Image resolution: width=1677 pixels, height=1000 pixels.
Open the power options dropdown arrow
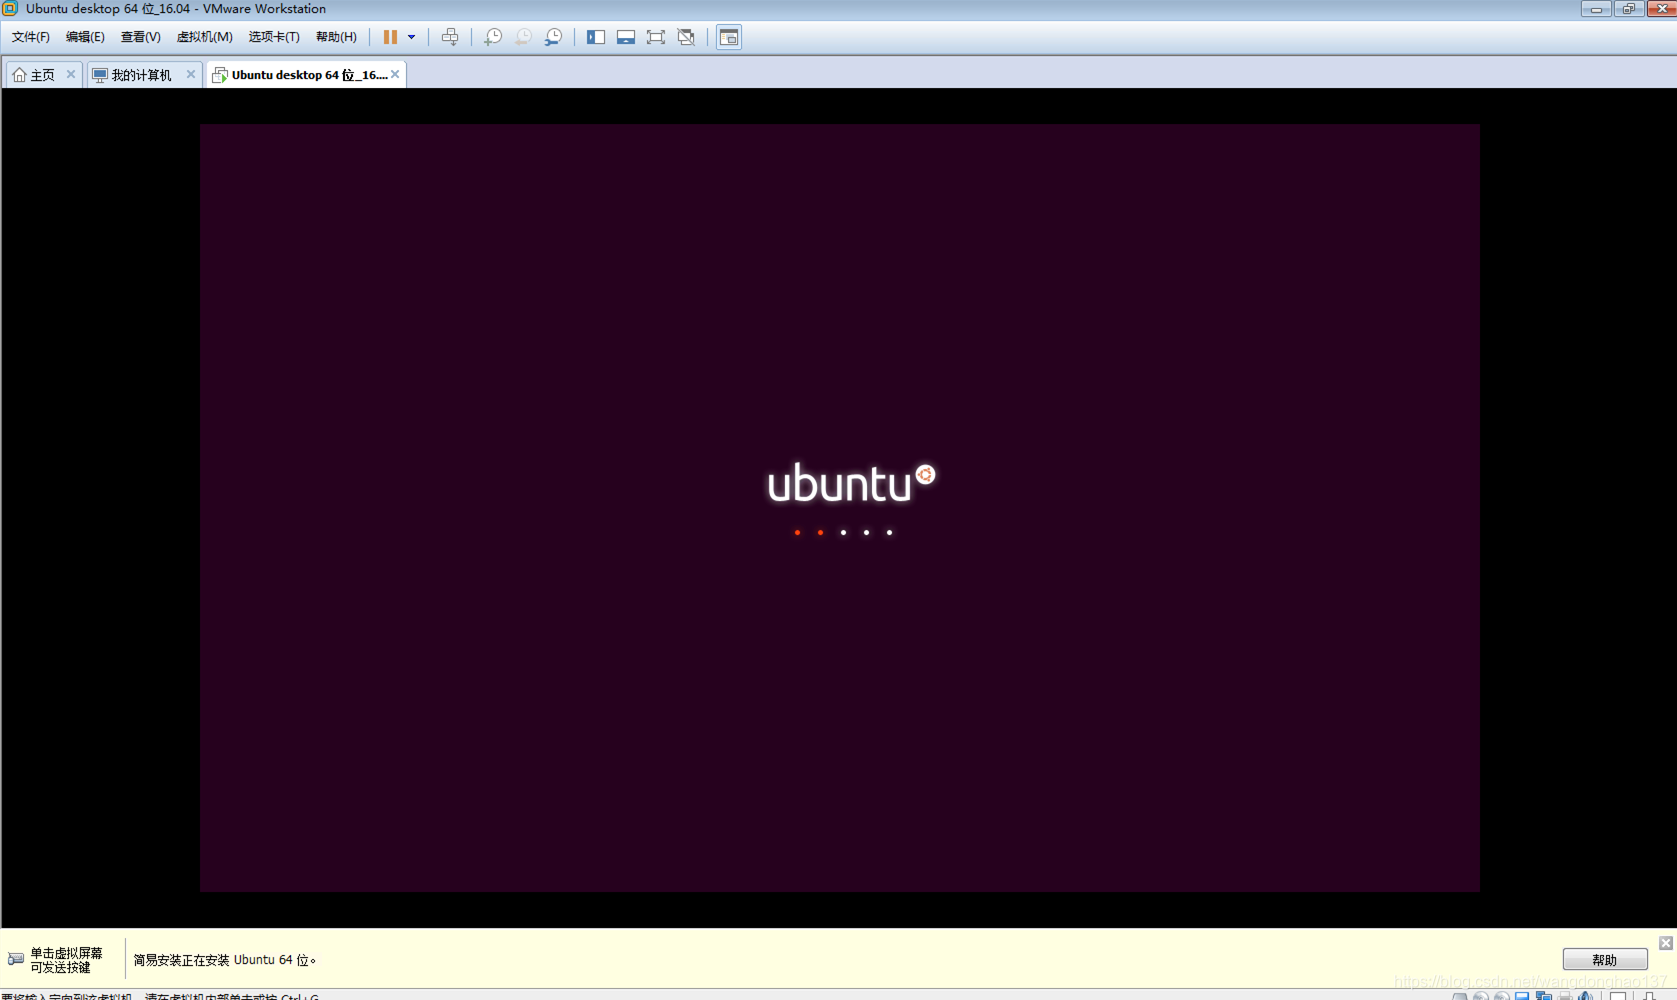pos(411,37)
